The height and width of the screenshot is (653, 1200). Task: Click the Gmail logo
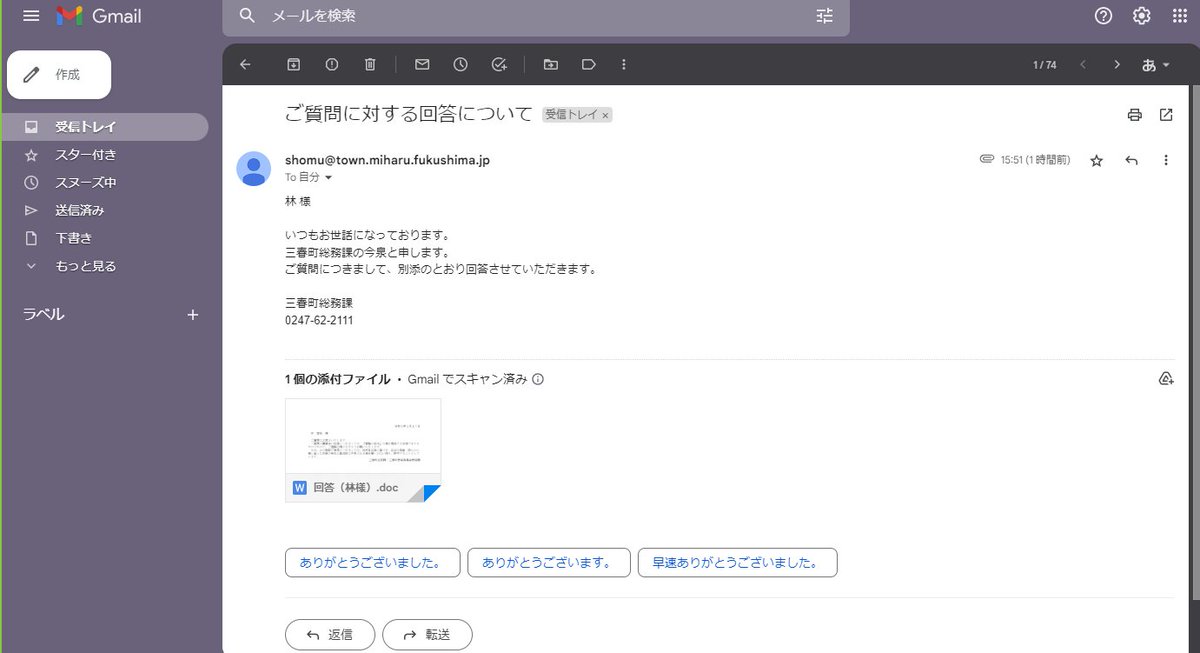click(99, 16)
